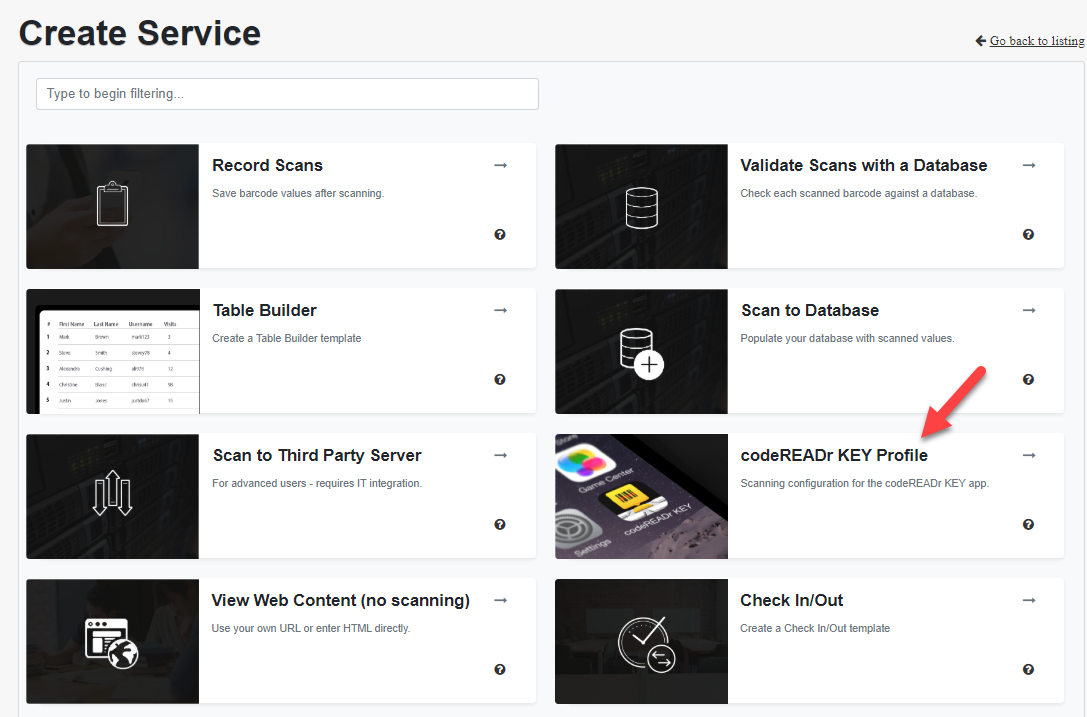Click 'Create a Check In/Out template' text
Image resolution: width=1087 pixels, height=717 pixels.
pyautogui.click(x=815, y=628)
